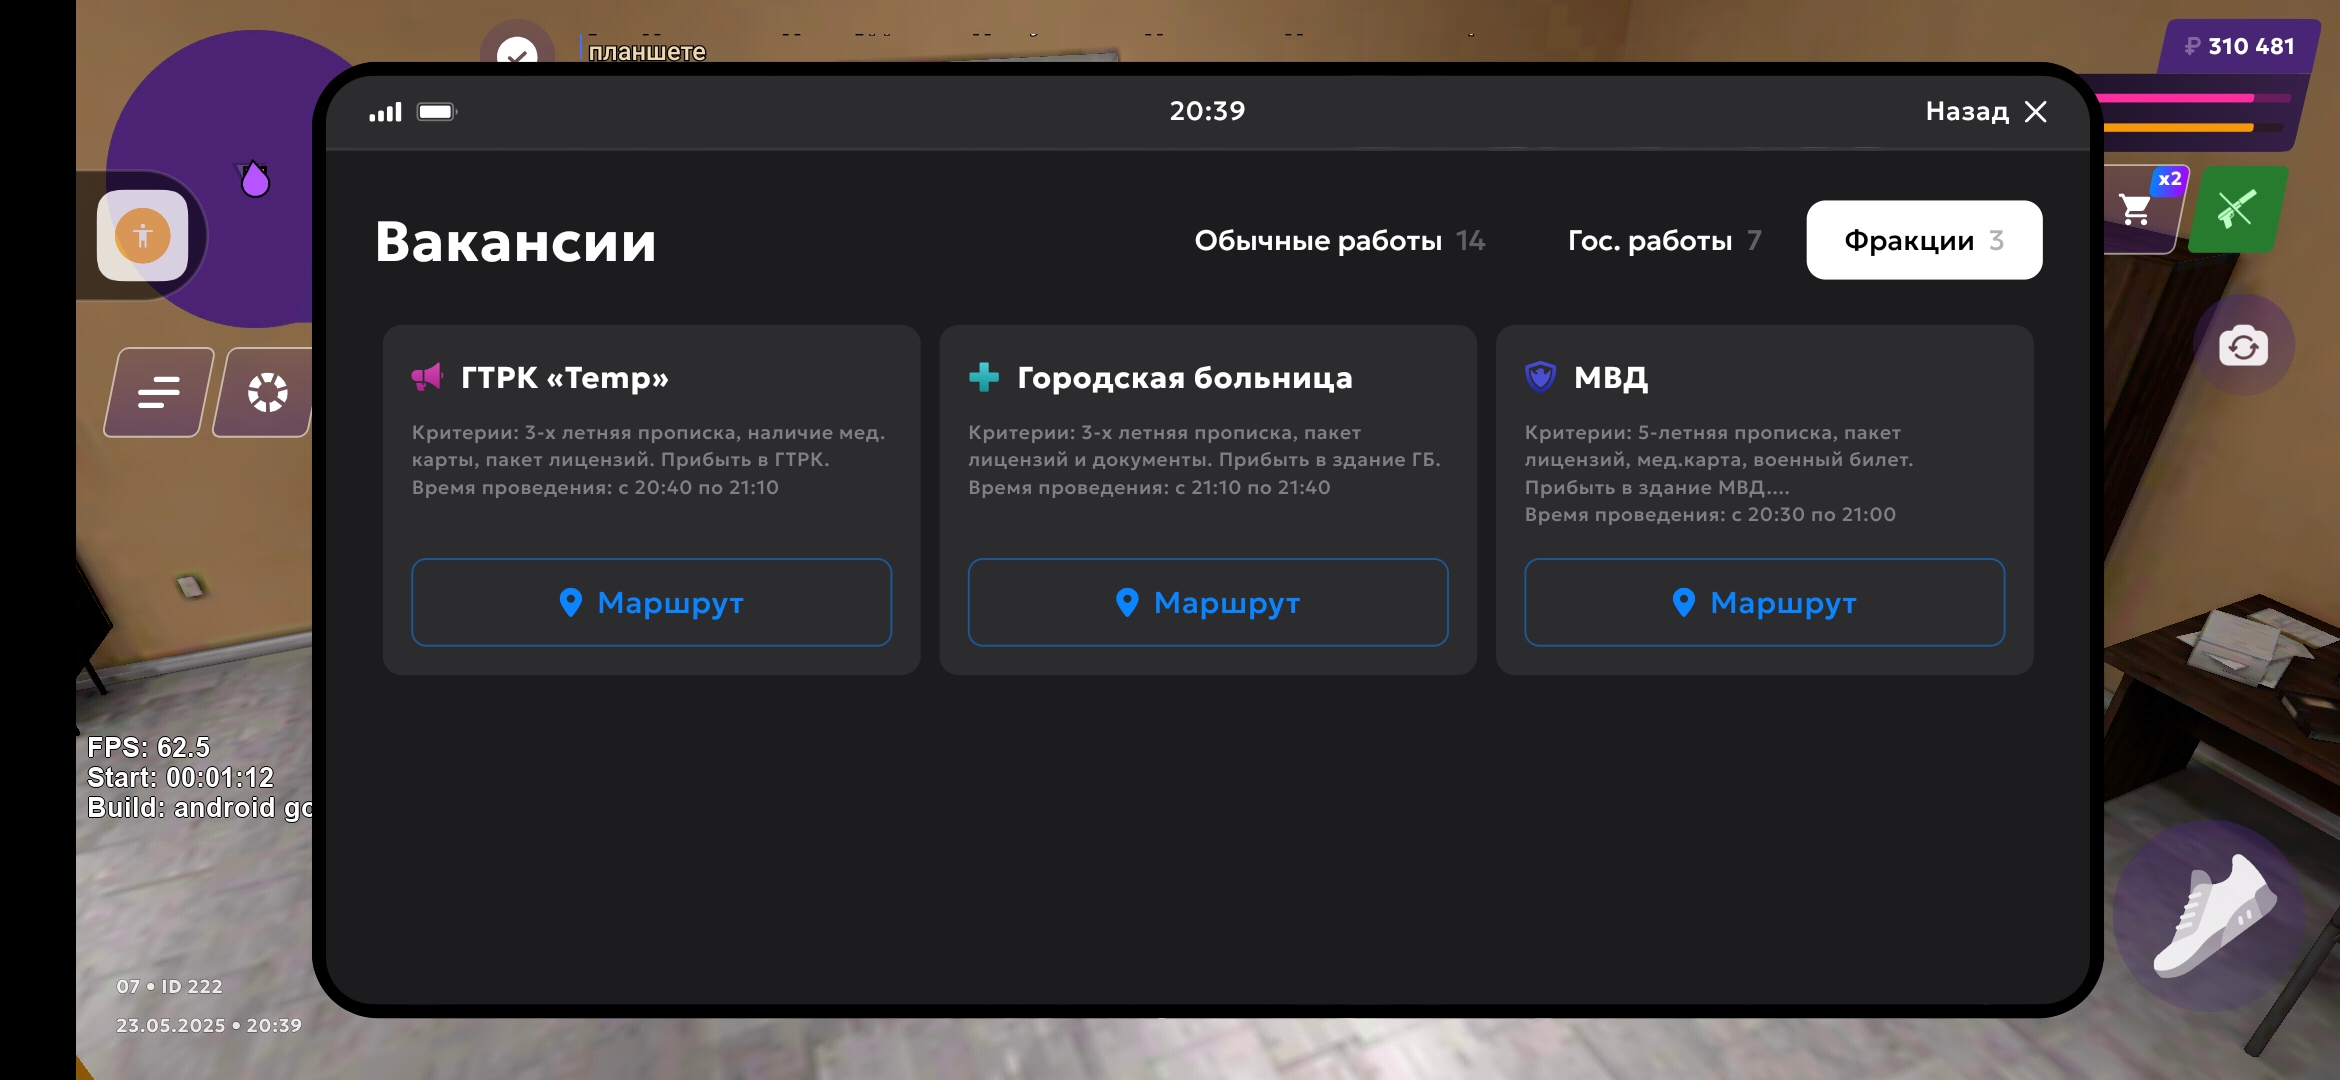Tap the purple droplet map marker
Screen dimensions: 2340x1080
click(x=255, y=180)
